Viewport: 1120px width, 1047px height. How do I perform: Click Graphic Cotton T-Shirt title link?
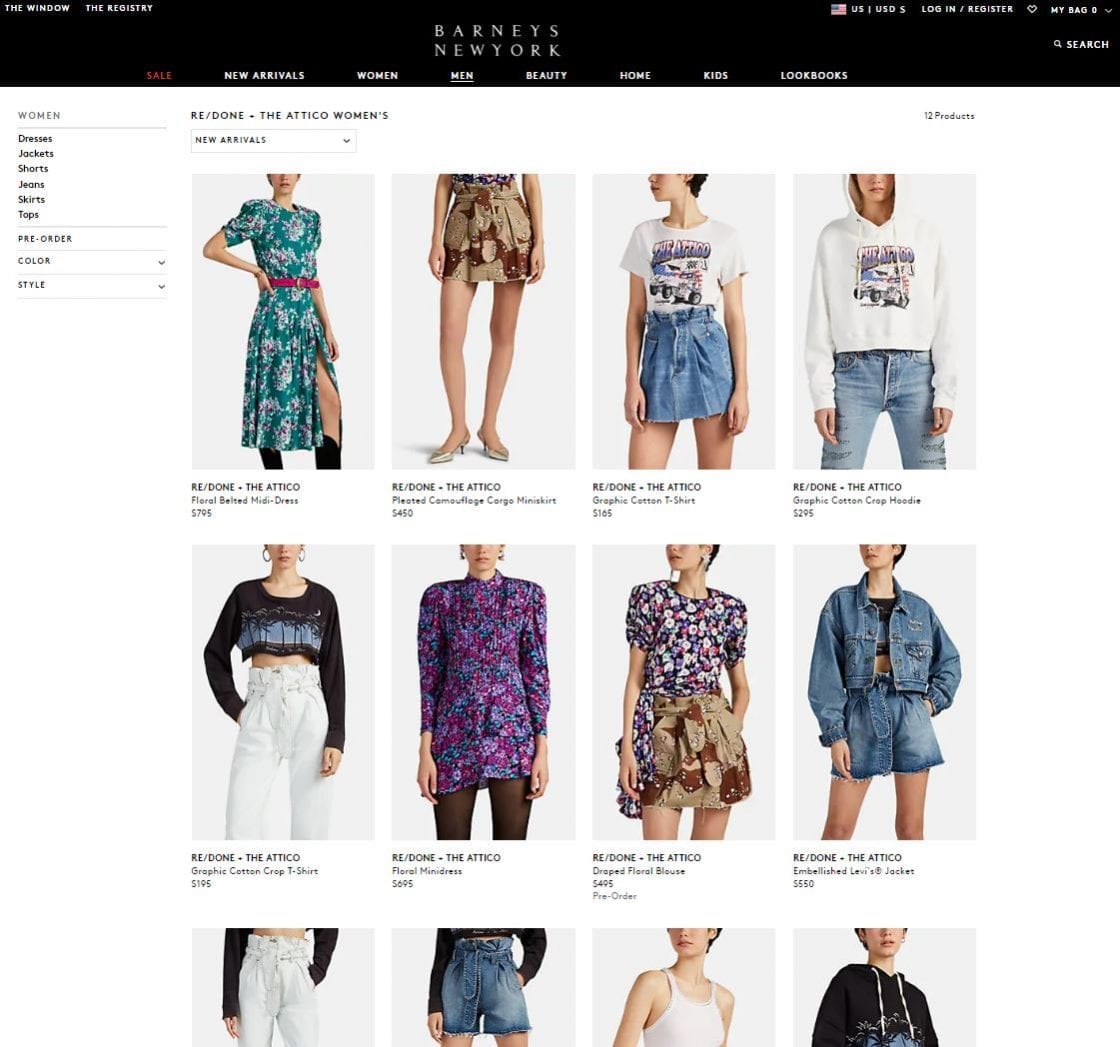point(644,501)
